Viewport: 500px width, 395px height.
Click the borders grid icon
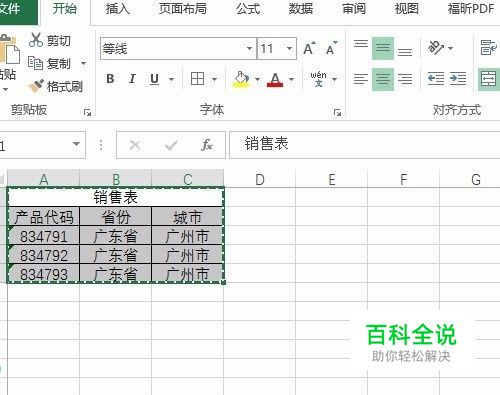coord(197,79)
